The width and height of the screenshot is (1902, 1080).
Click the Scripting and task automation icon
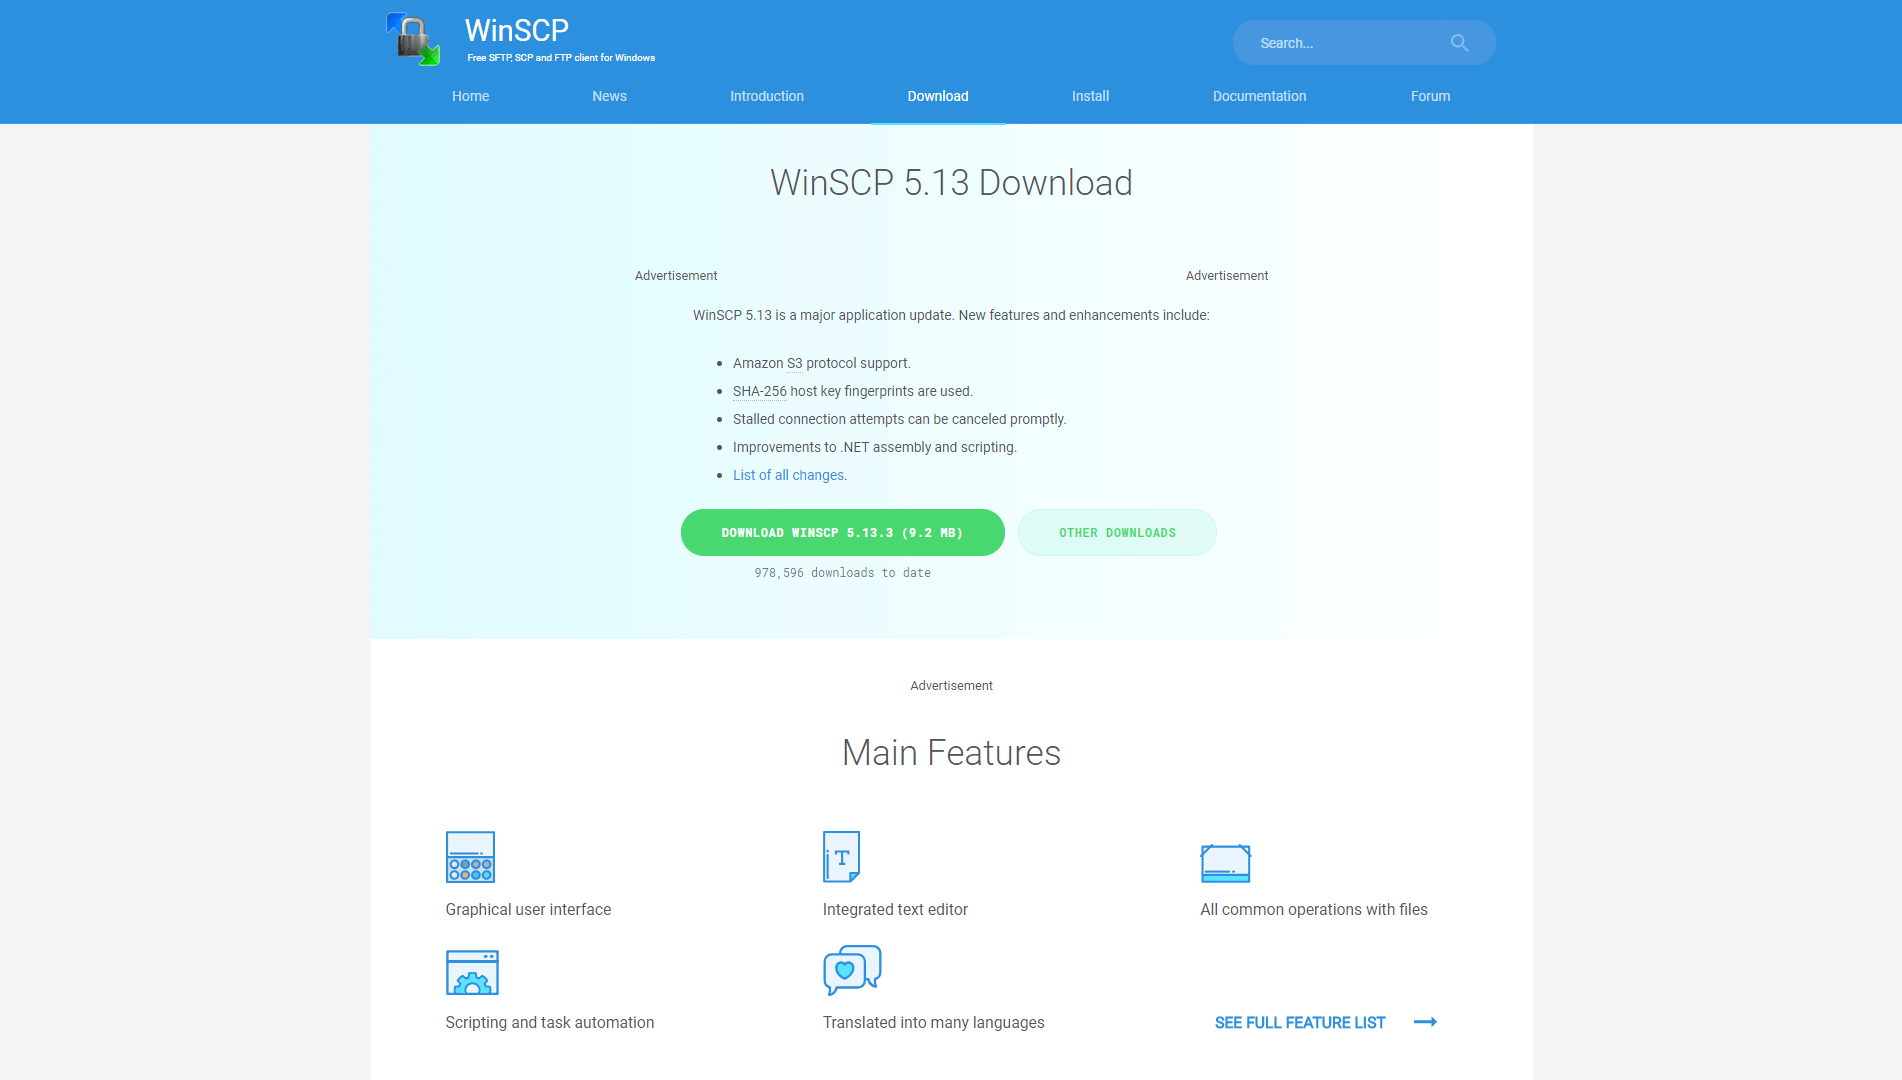pyautogui.click(x=472, y=972)
